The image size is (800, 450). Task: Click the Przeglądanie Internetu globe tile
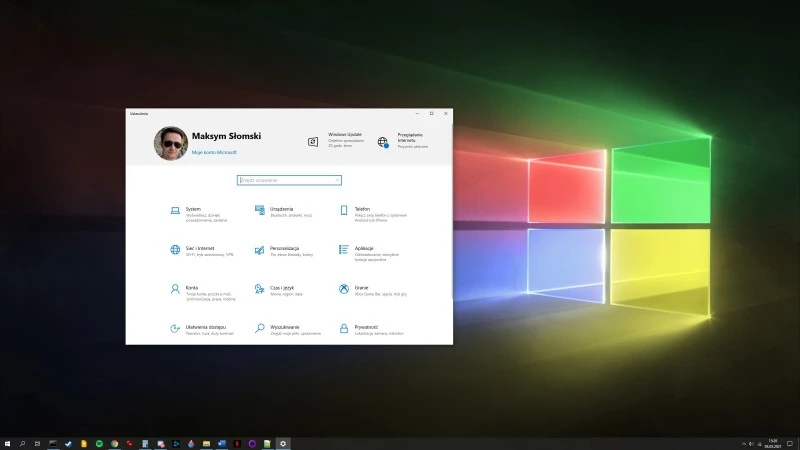coord(403,141)
